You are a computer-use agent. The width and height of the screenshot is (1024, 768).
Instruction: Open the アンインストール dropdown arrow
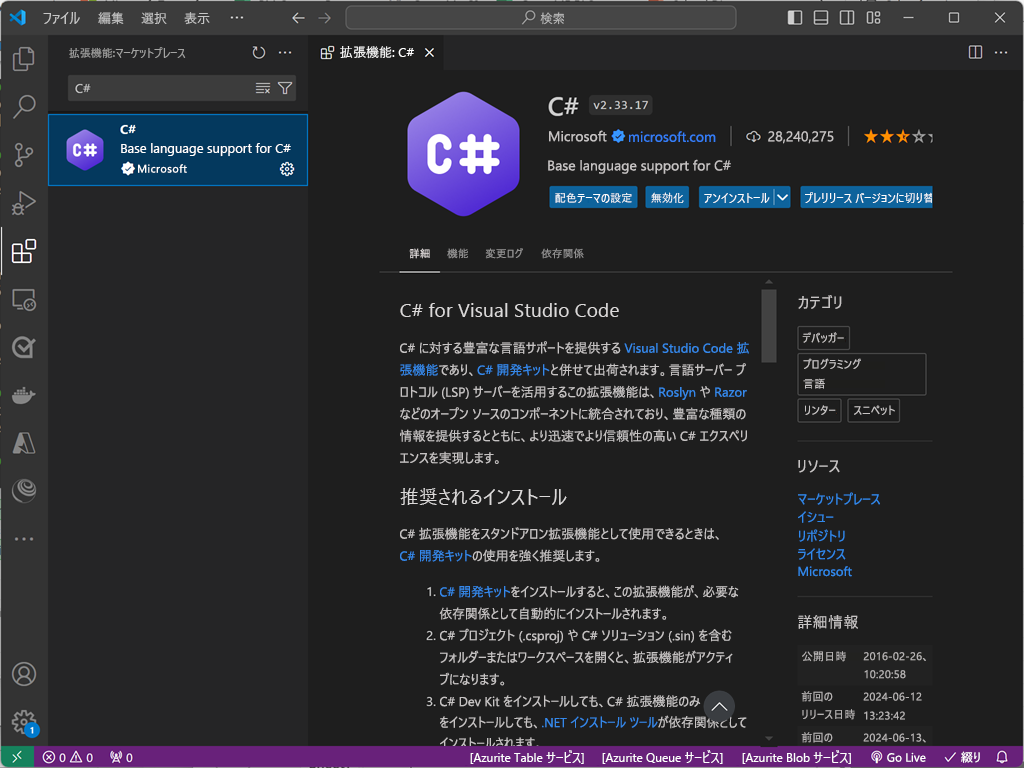(781, 197)
